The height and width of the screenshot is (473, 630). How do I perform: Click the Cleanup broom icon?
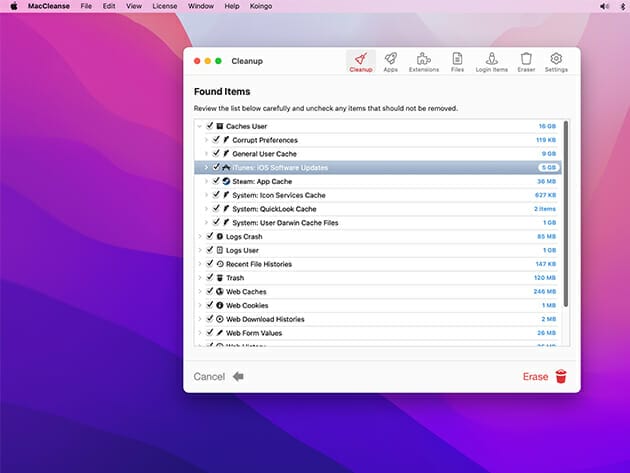[360, 62]
